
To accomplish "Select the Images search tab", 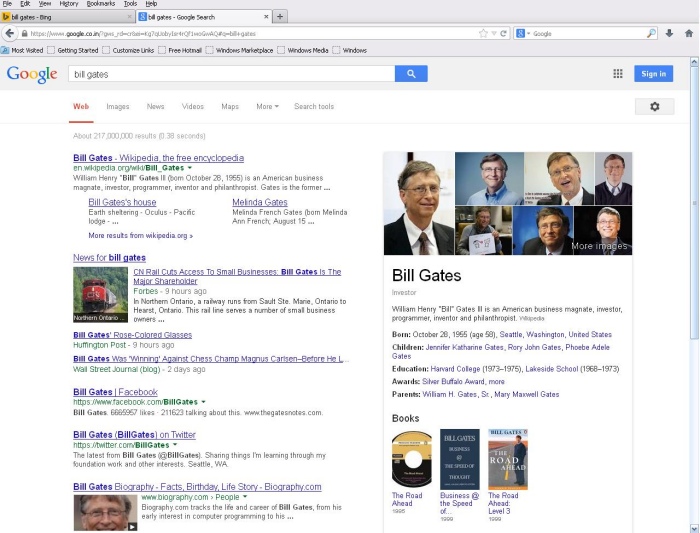I will point(118,107).
